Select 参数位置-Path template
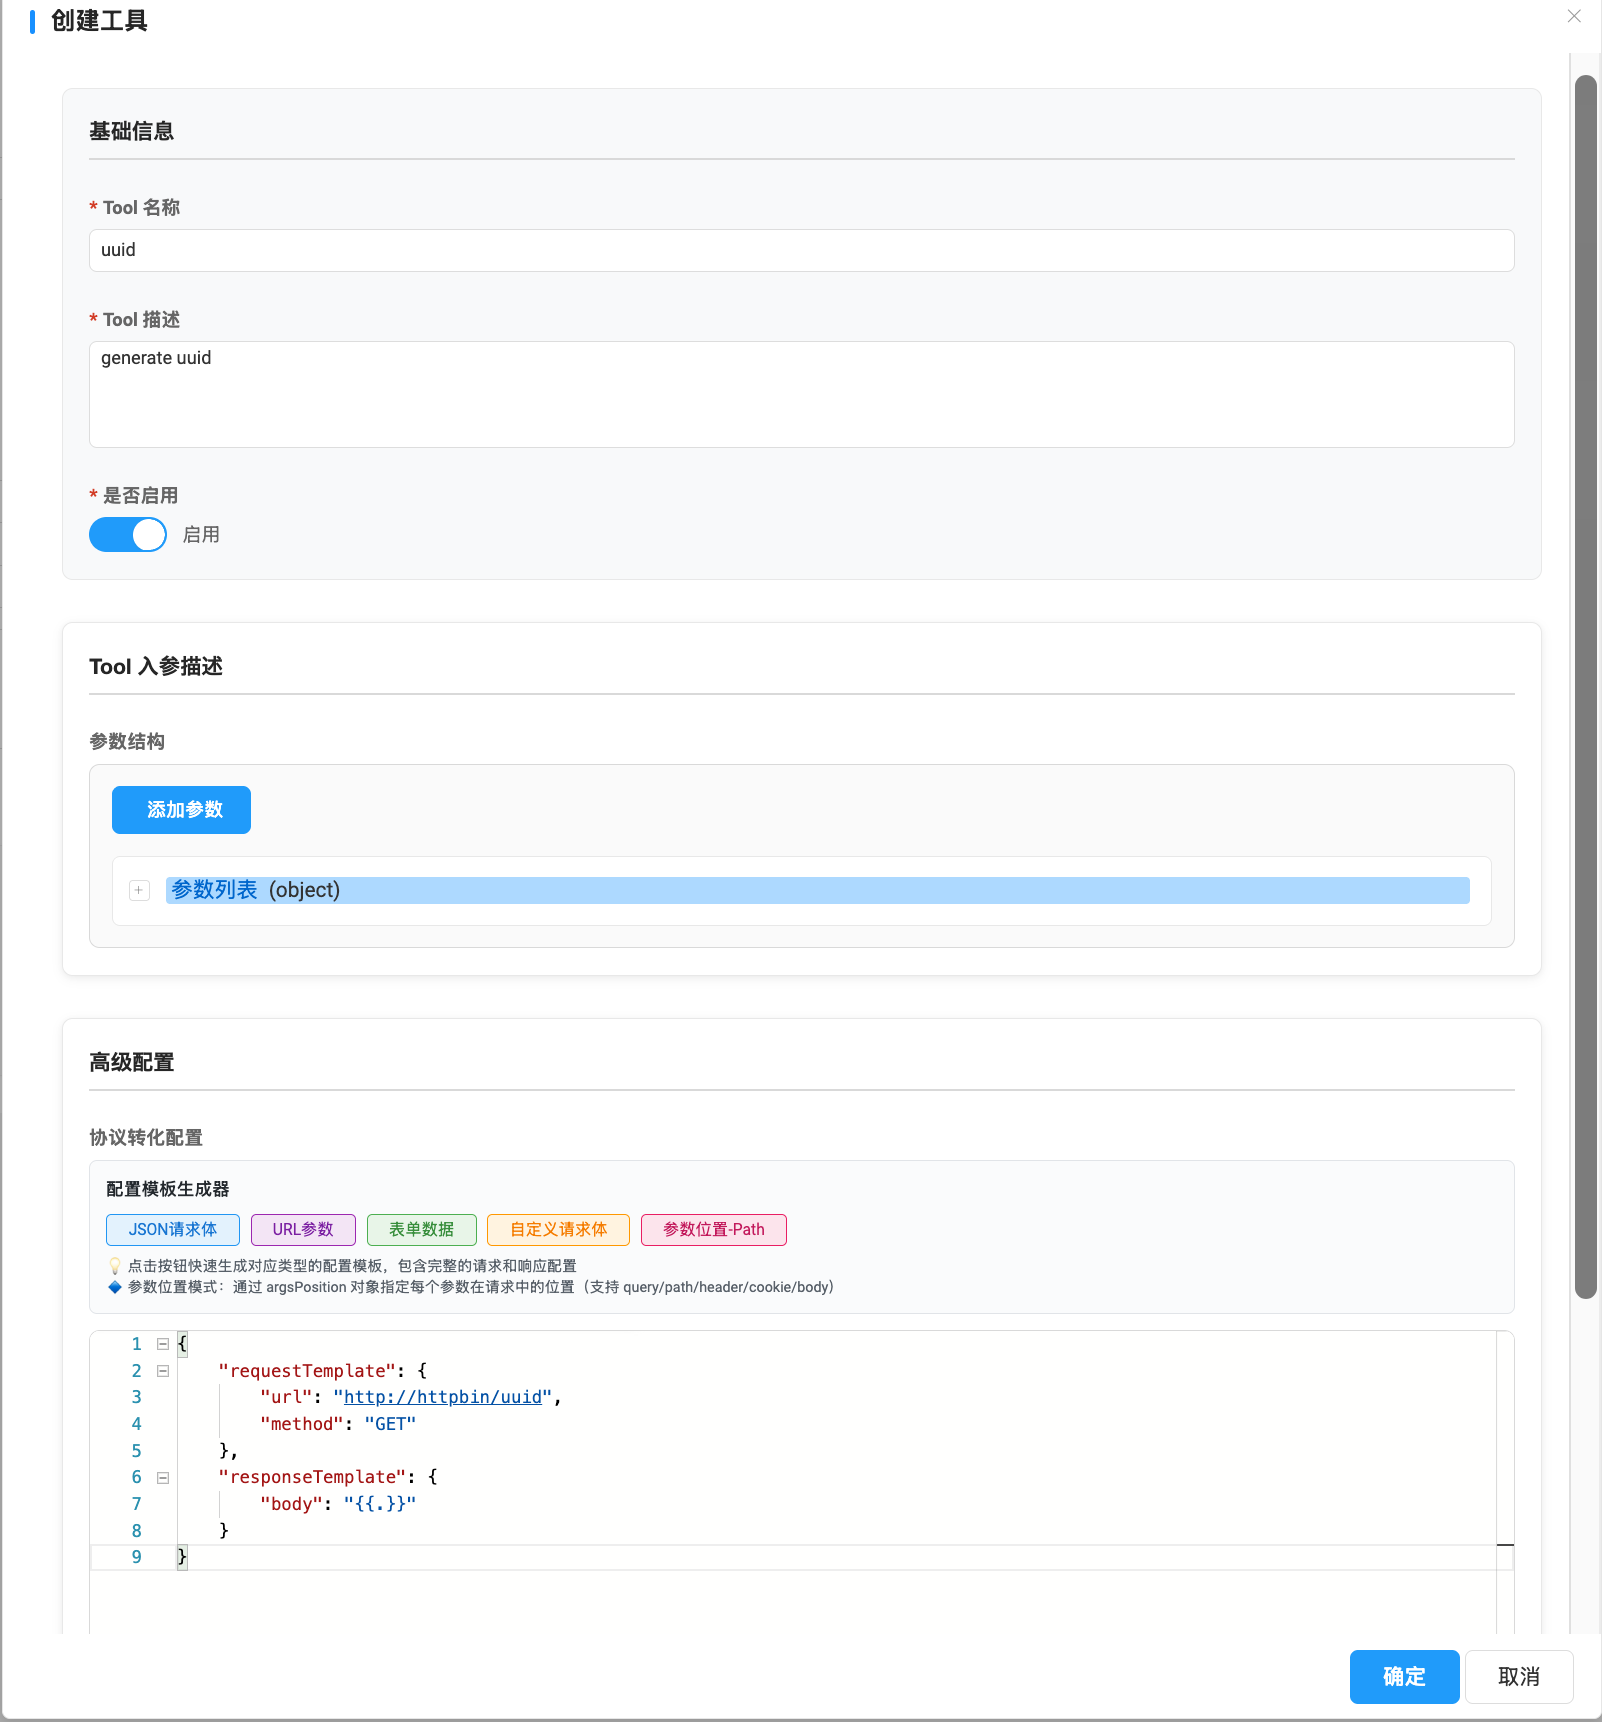Image resolution: width=1602 pixels, height=1722 pixels. pyautogui.click(x=713, y=1230)
